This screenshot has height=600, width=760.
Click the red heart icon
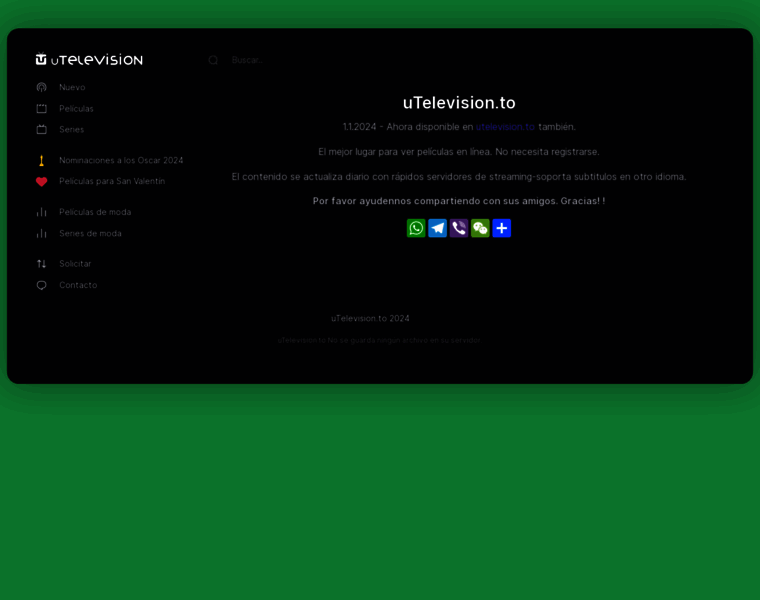coord(42,181)
